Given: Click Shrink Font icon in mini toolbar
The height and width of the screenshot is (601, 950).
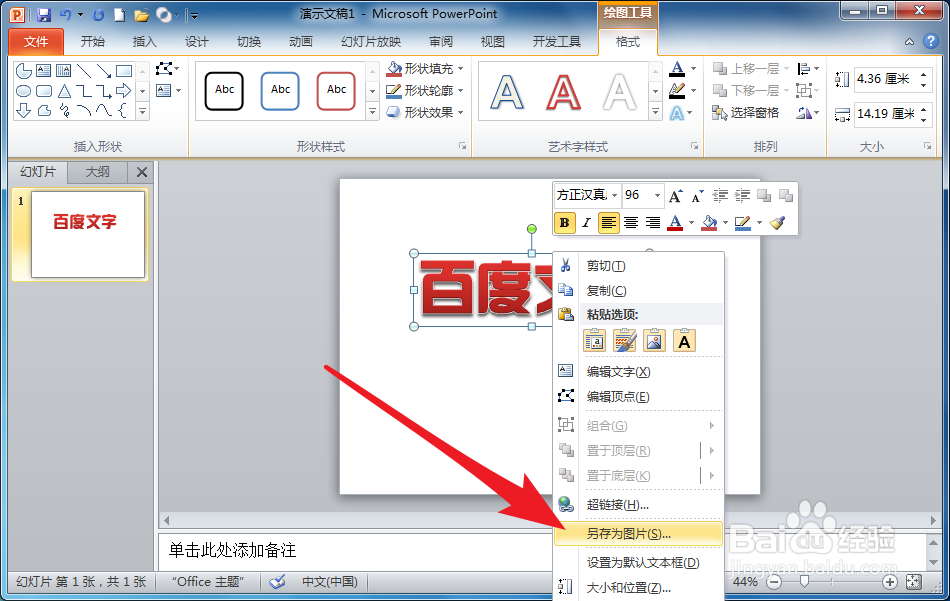Looking at the screenshot, I should [697, 196].
